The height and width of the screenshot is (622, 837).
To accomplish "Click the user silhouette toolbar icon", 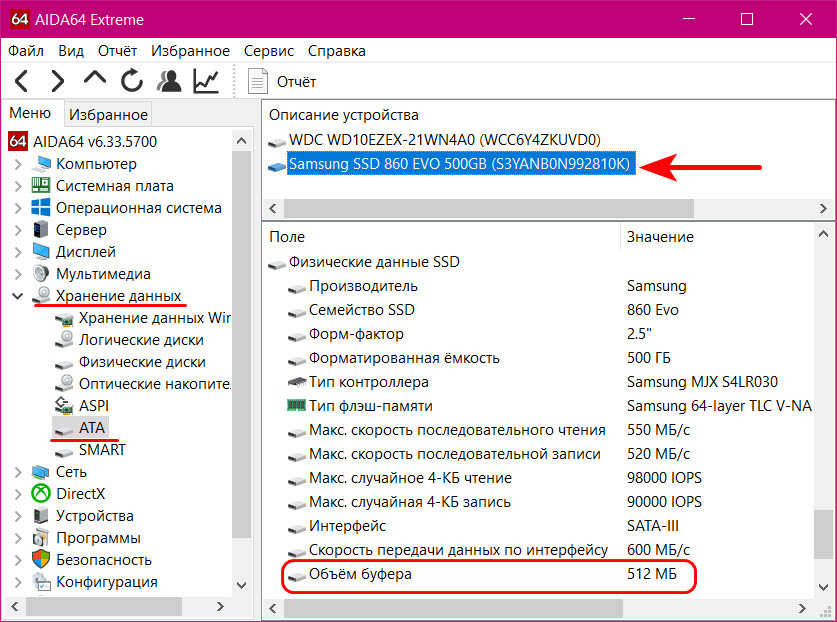I will [169, 81].
